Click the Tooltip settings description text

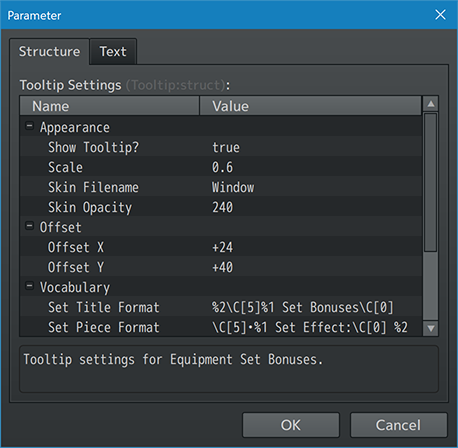(x=173, y=359)
